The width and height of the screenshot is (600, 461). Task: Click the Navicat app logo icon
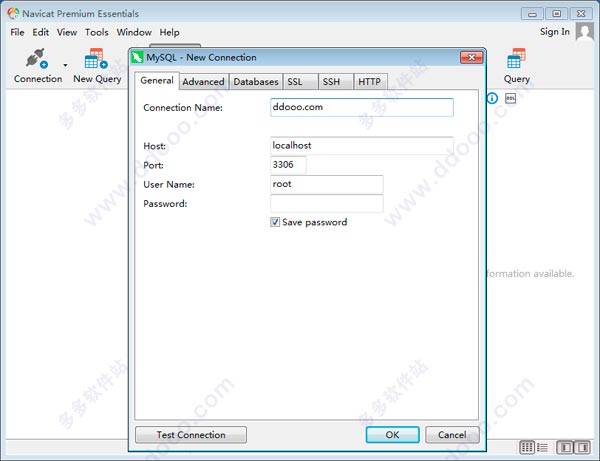point(13,13)
